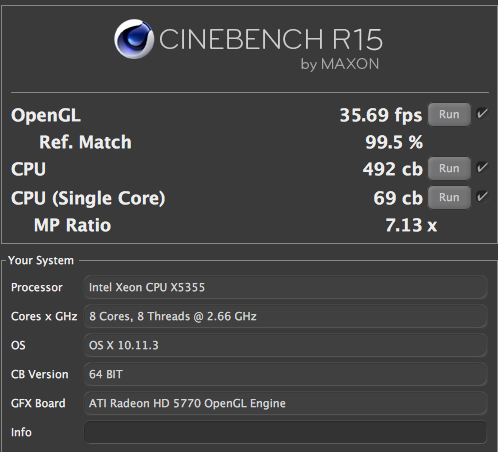Select the CPU score 492 cb
The width and height of the screenshot is (498, 452).
point(393,169)
